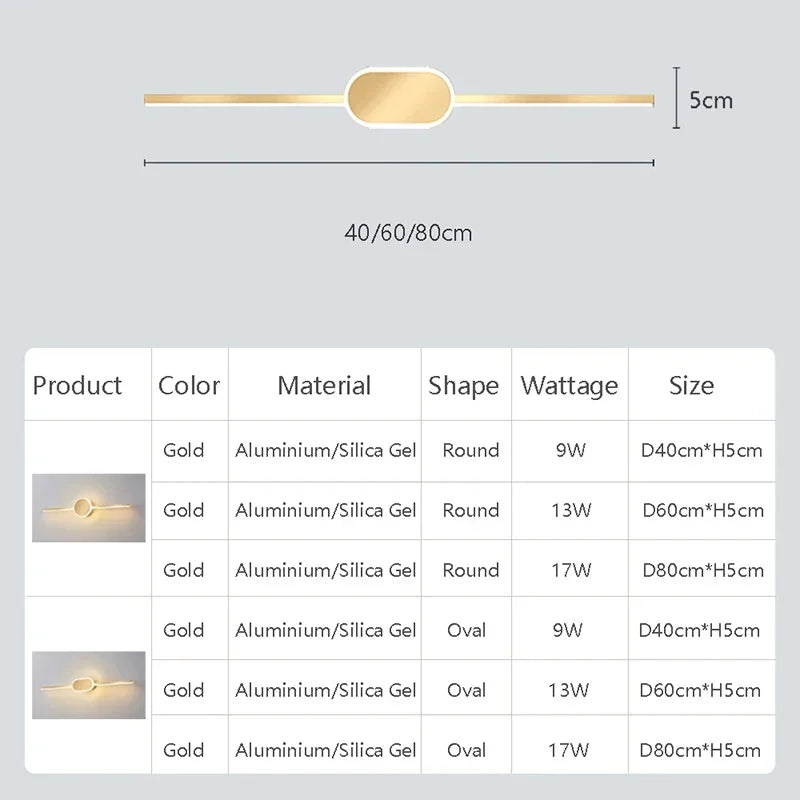Click the "Round" shape cell in 17W row
The height and width of the screenshot is (800, 800).
coord(470,570)
